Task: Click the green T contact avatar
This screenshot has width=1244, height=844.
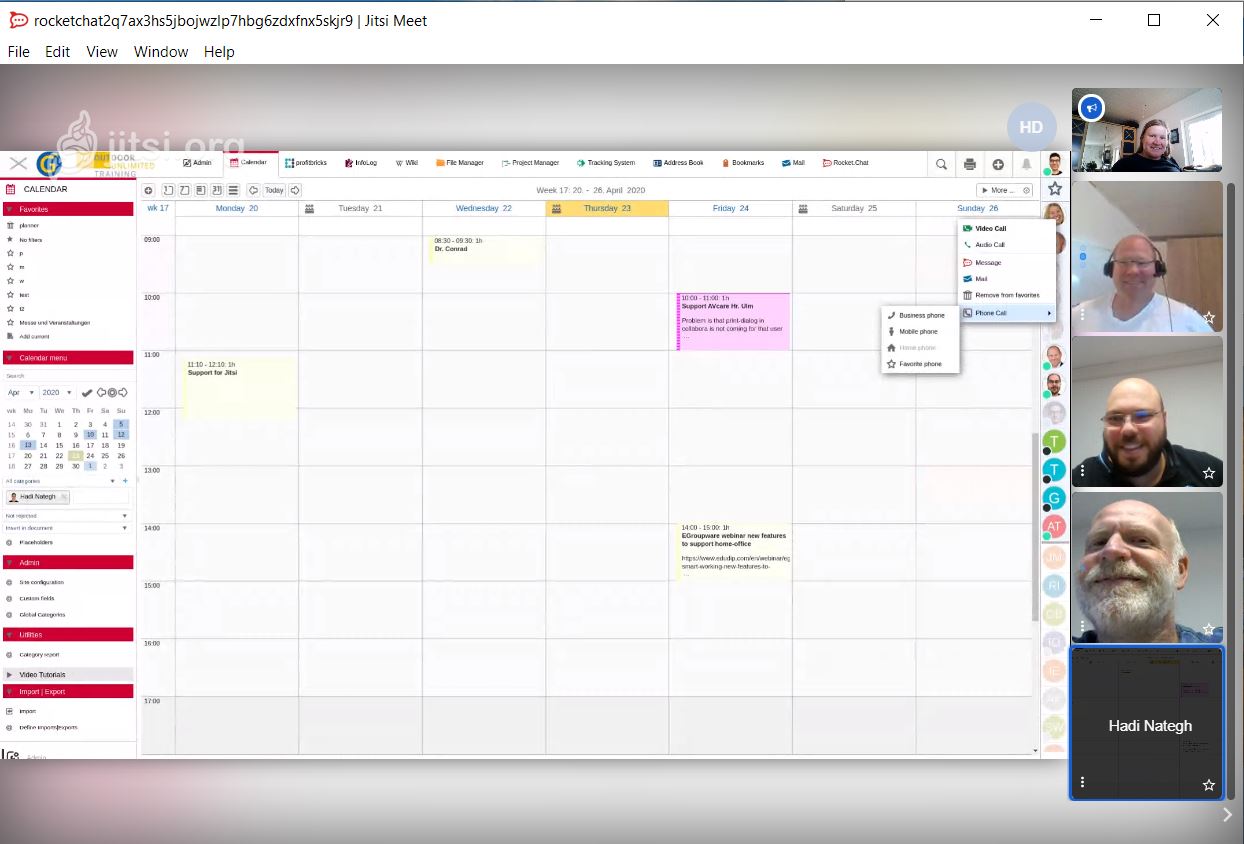Action: [x=1054, y=441]
